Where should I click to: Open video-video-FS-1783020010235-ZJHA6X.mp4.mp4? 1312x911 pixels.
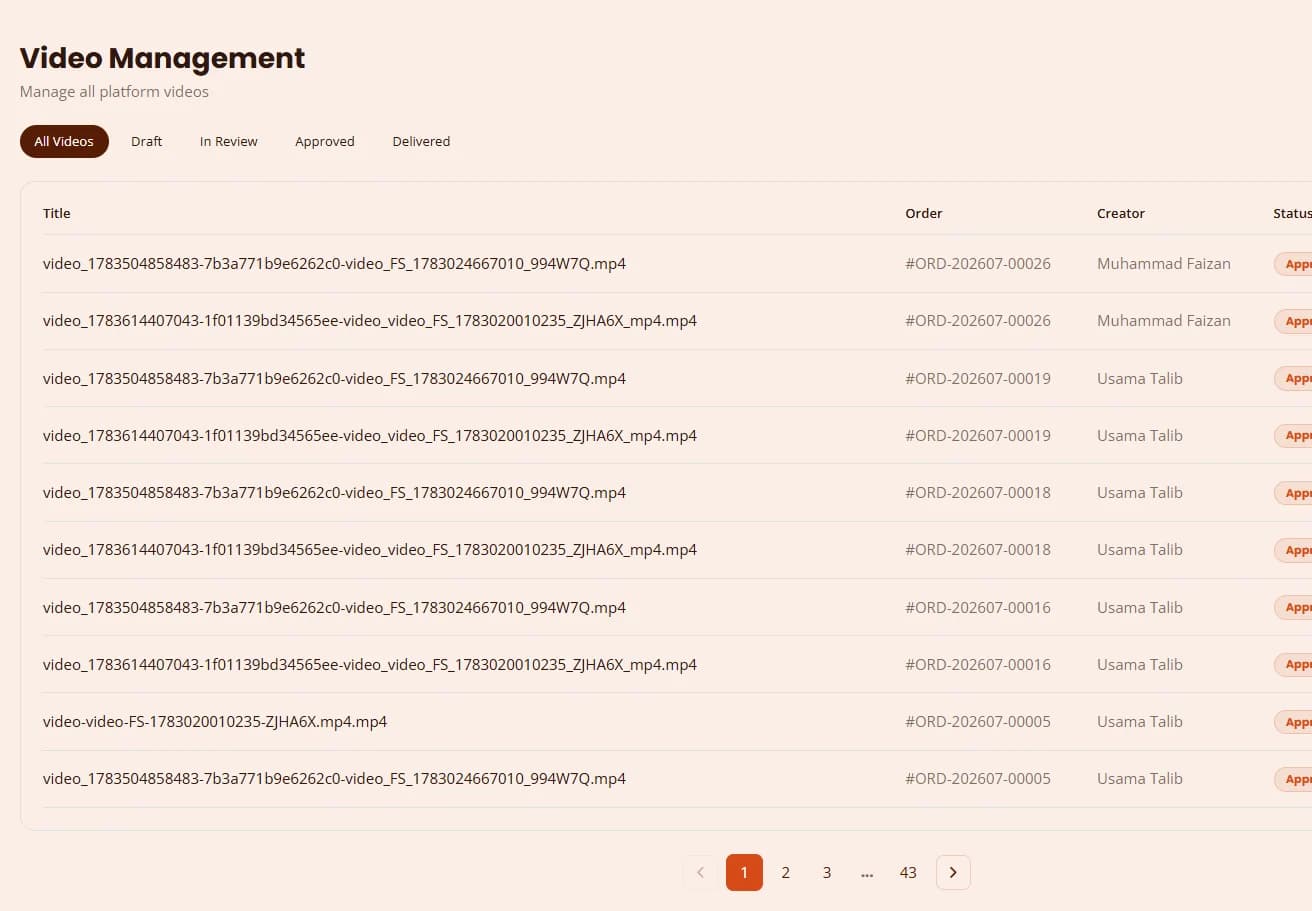pos(215,721)
